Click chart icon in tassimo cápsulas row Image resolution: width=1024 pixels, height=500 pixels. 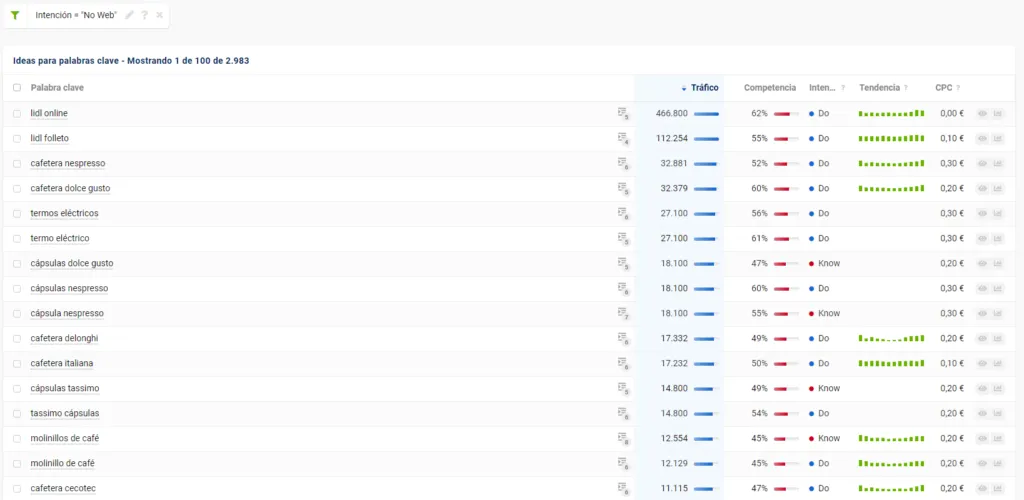coord(997,413)
